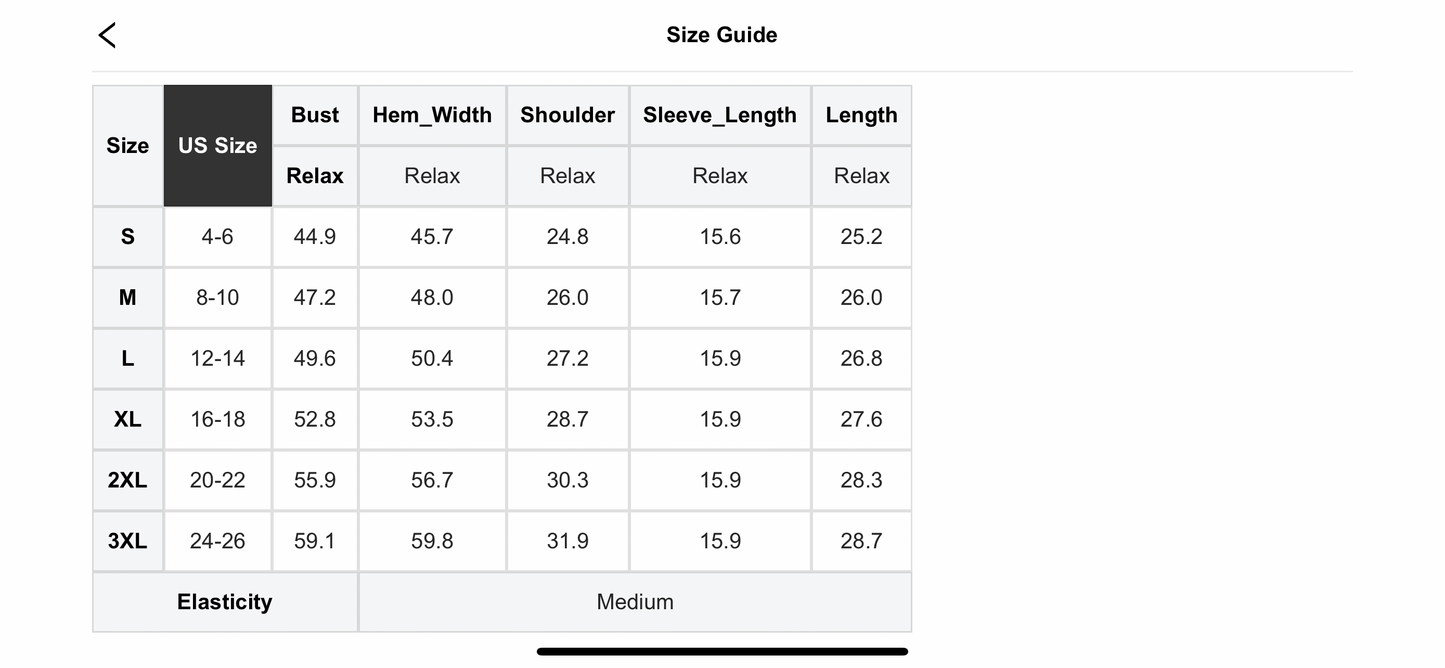Screen dimensions: 1445x668
Task: Tap the M size row label
Action: point(128,298)
